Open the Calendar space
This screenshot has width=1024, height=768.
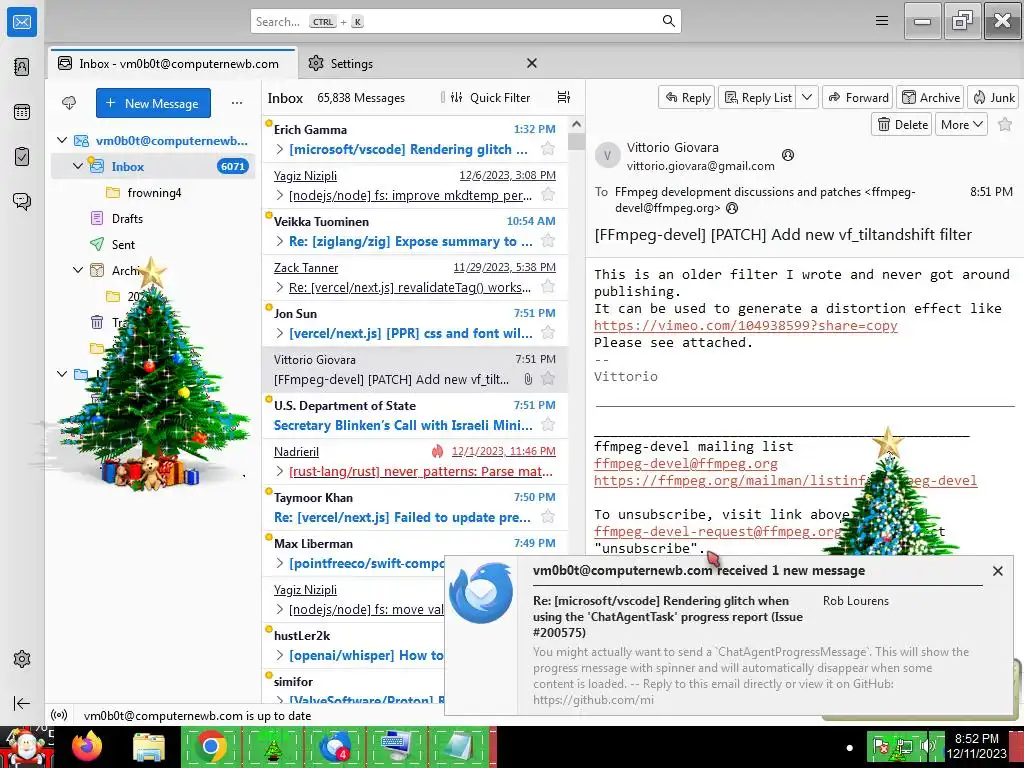click(22, 112)
